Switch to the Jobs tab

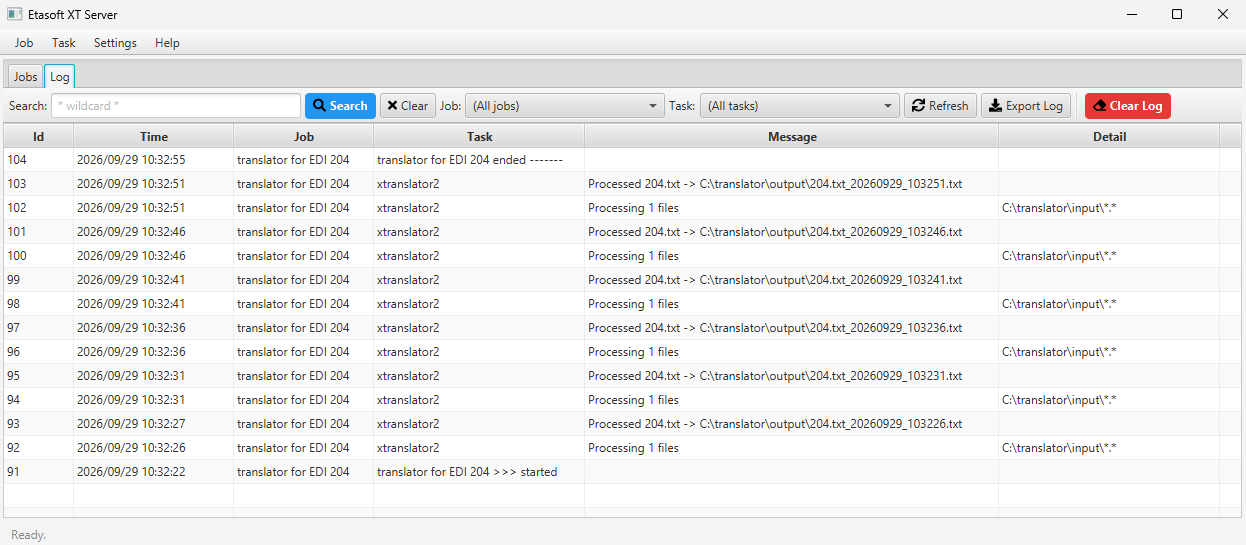[x=25, y=77]
